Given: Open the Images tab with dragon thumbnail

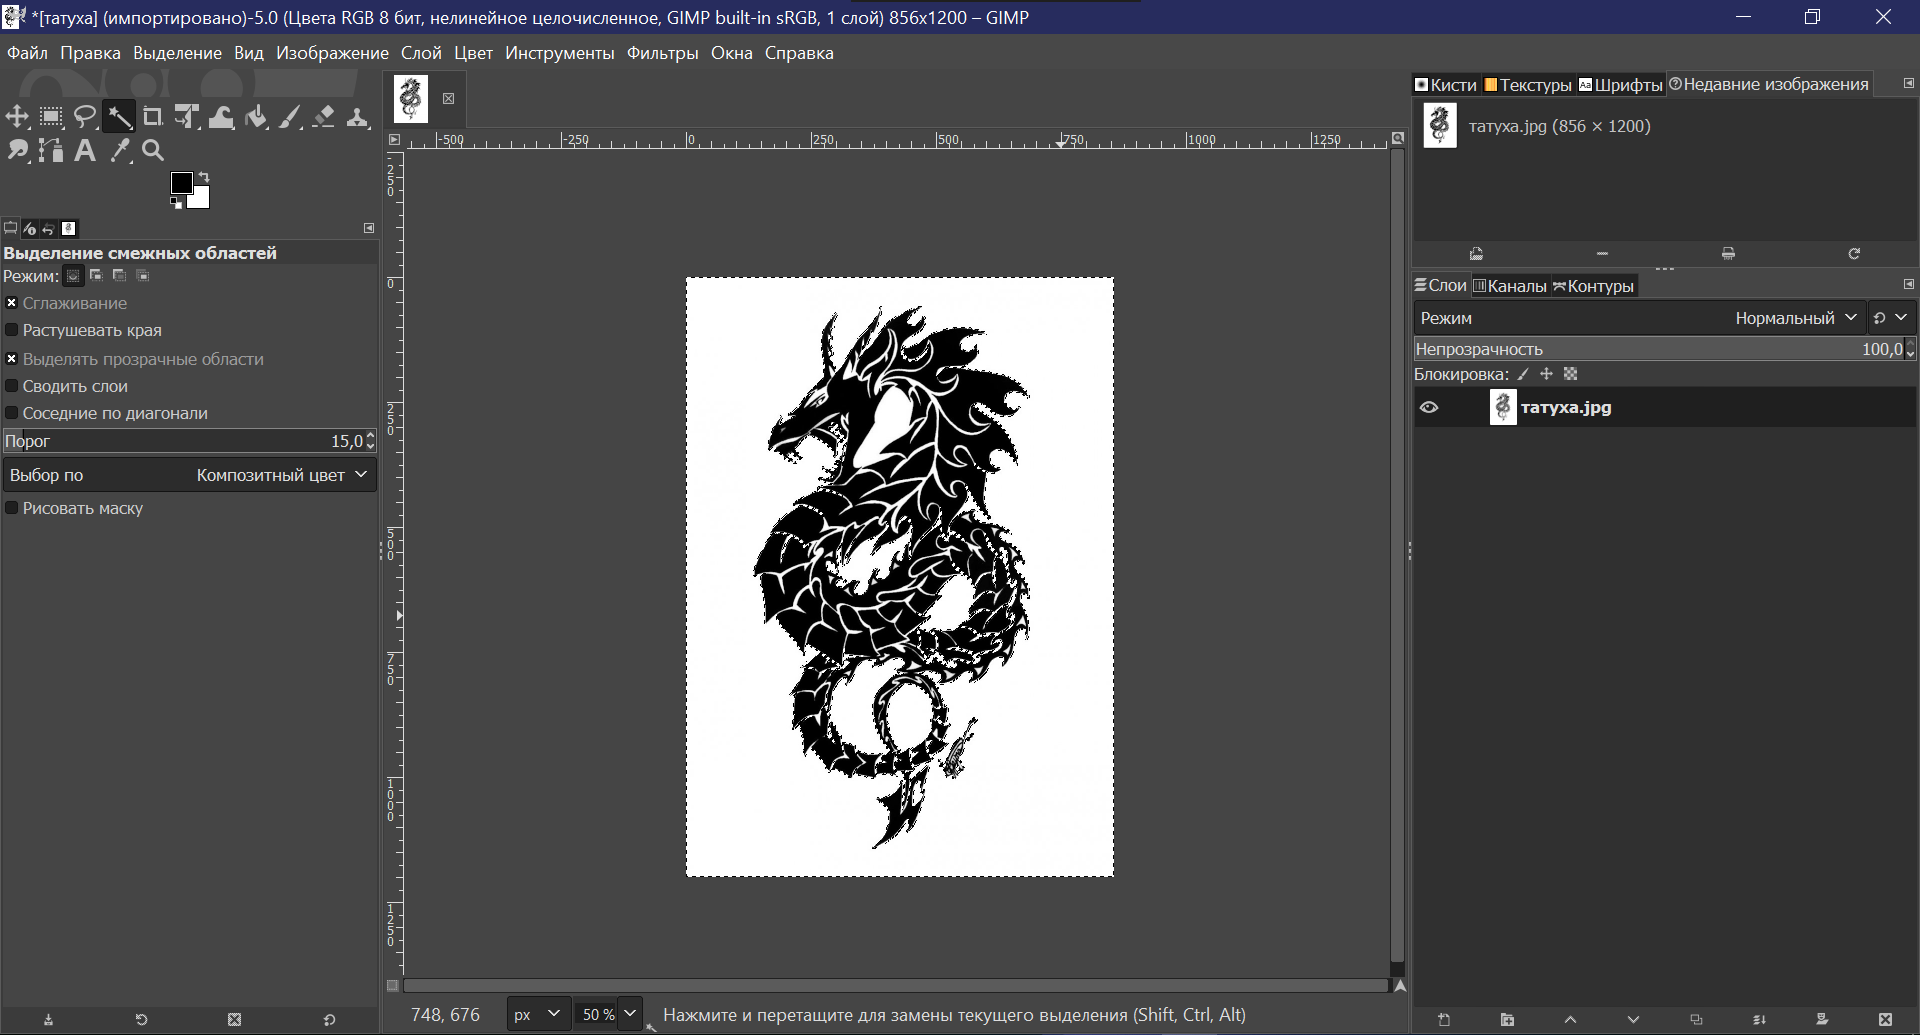Looking at the screenshot, I should [68, 228].
